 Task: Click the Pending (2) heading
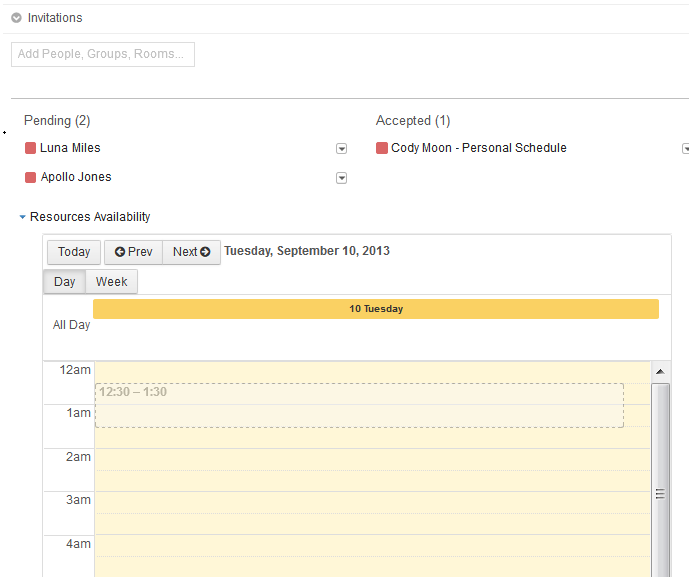click(57, 120)
